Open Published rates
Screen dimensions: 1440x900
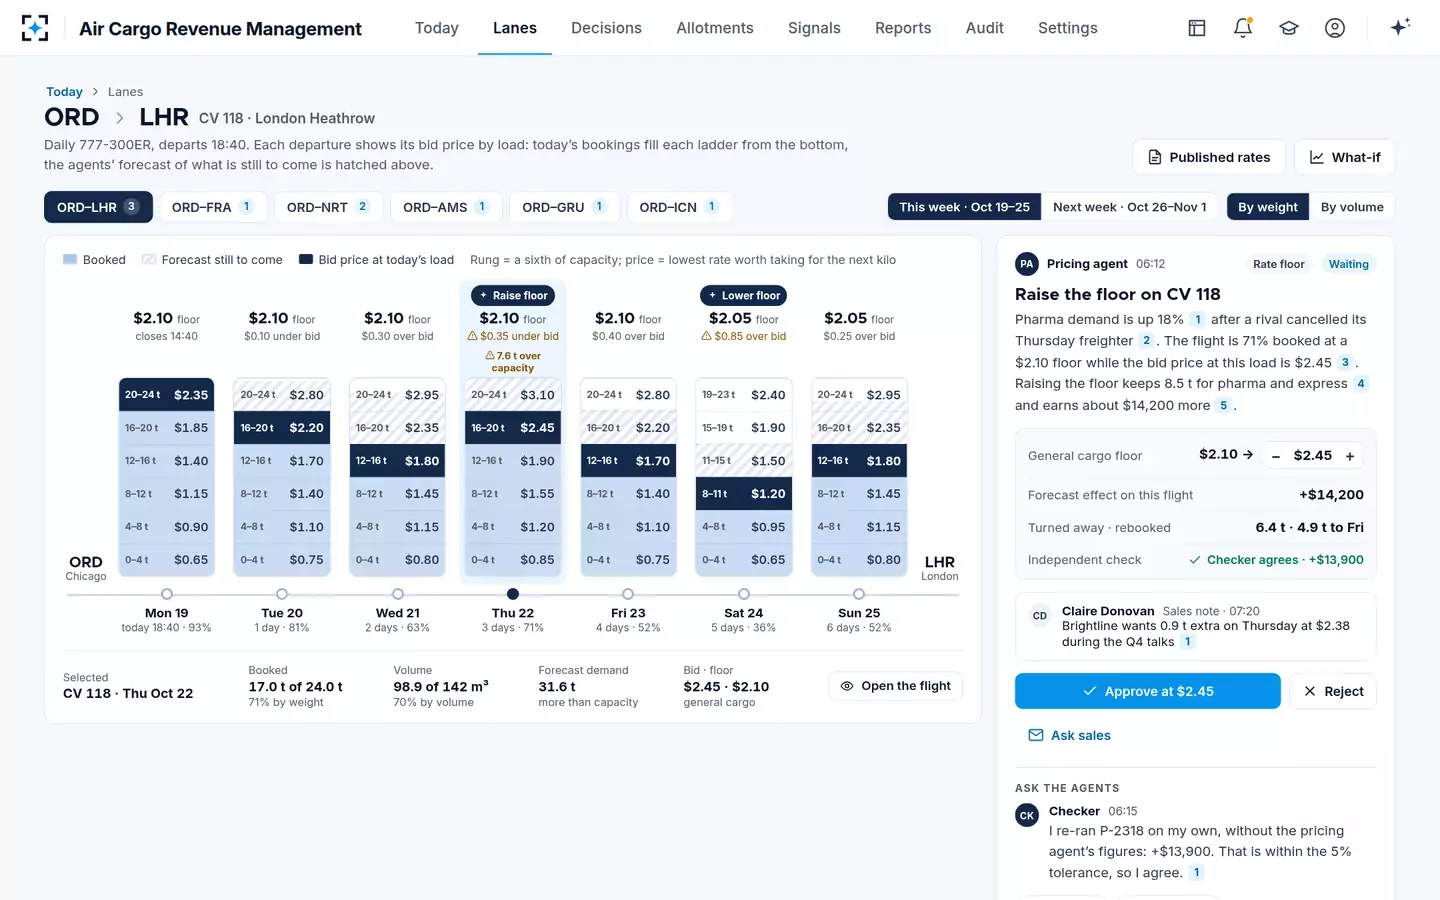point(1209,157)
